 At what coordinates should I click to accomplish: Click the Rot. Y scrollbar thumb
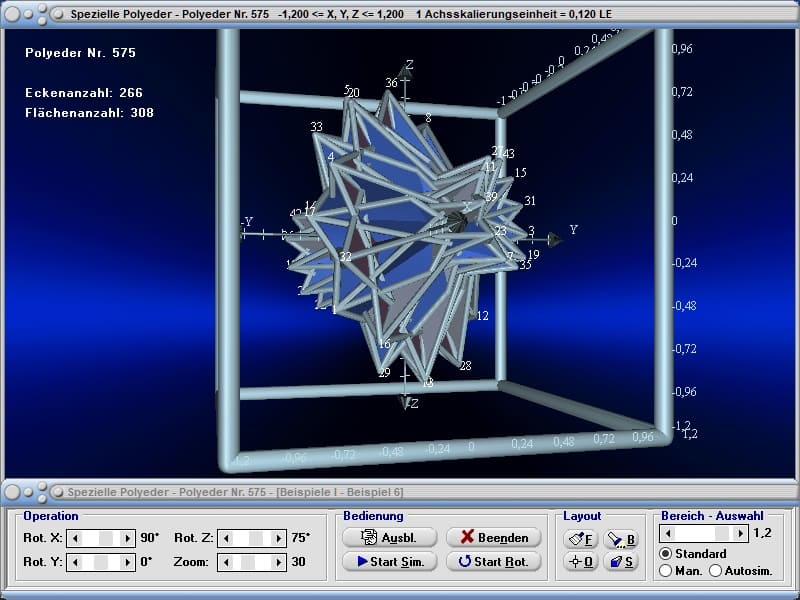[x=101, y=562]
